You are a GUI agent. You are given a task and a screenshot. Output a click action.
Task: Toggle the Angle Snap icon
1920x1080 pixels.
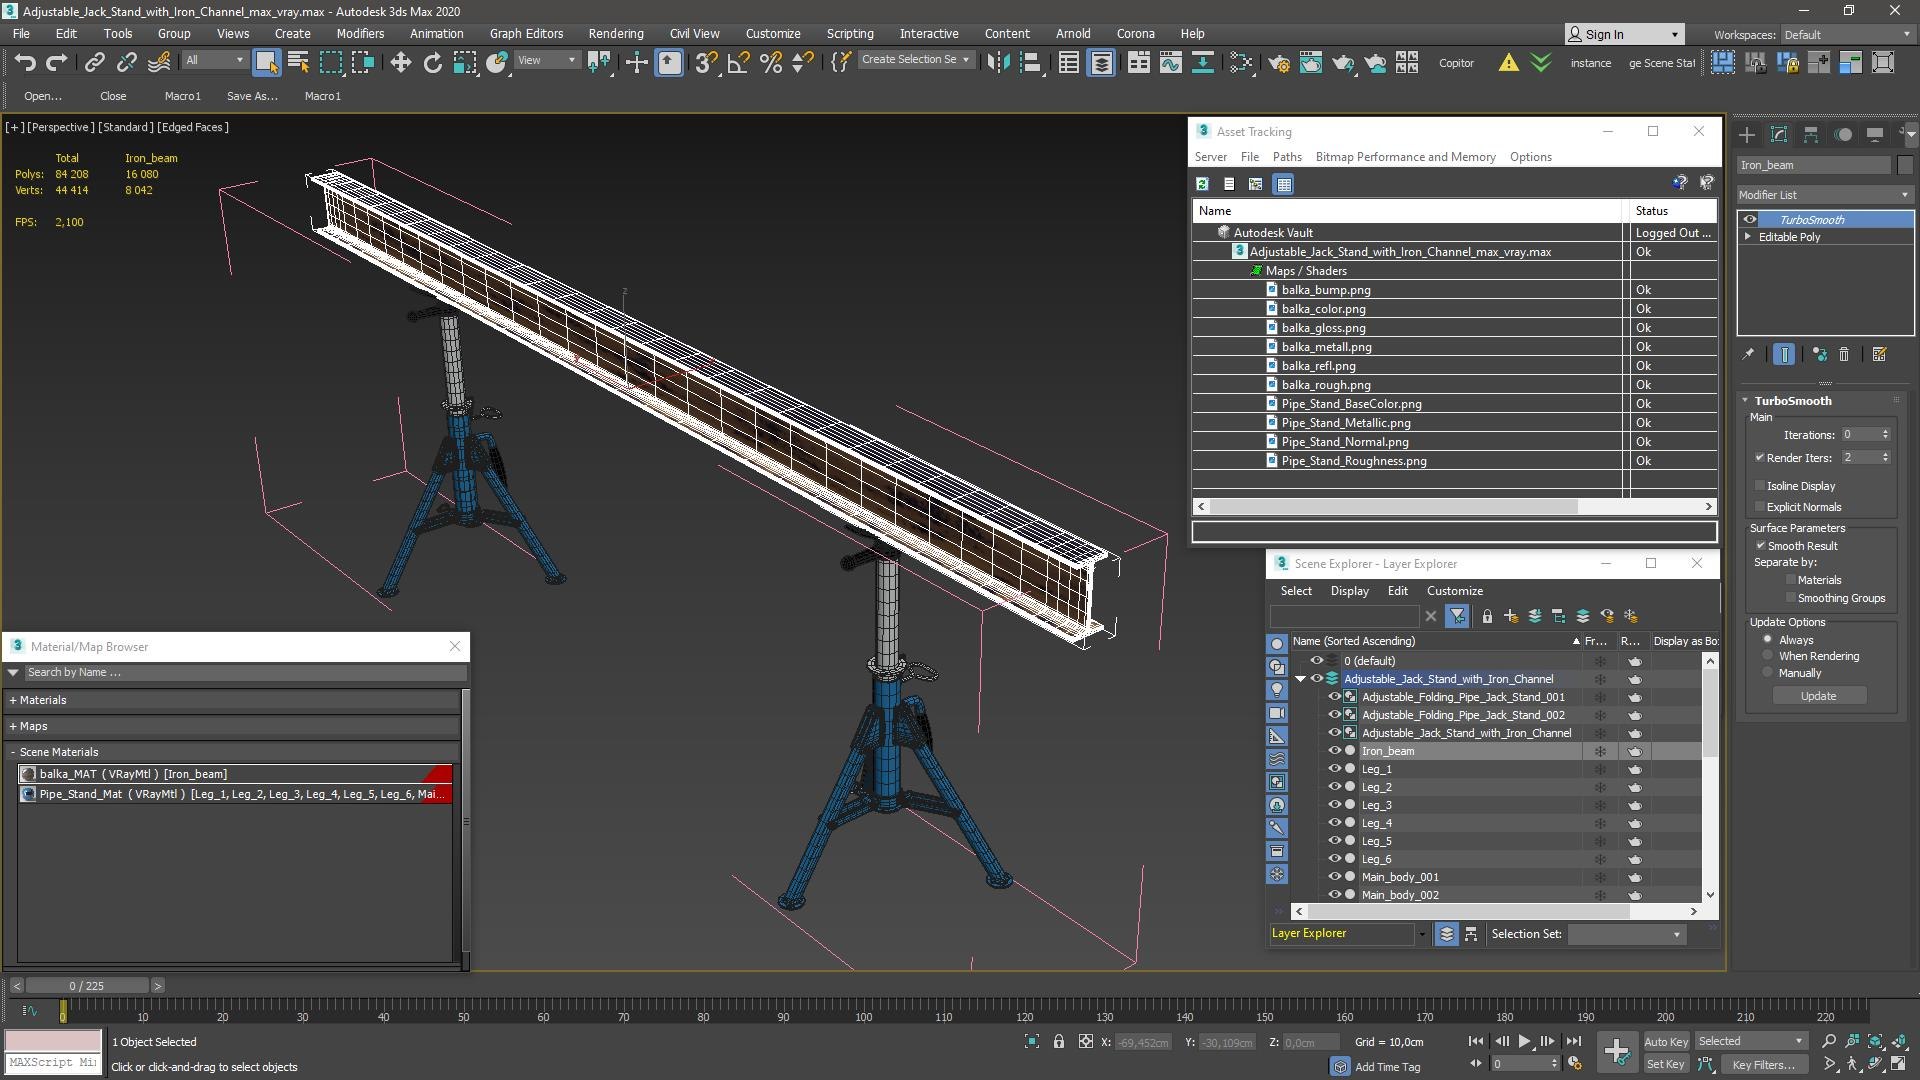[738, 63]
